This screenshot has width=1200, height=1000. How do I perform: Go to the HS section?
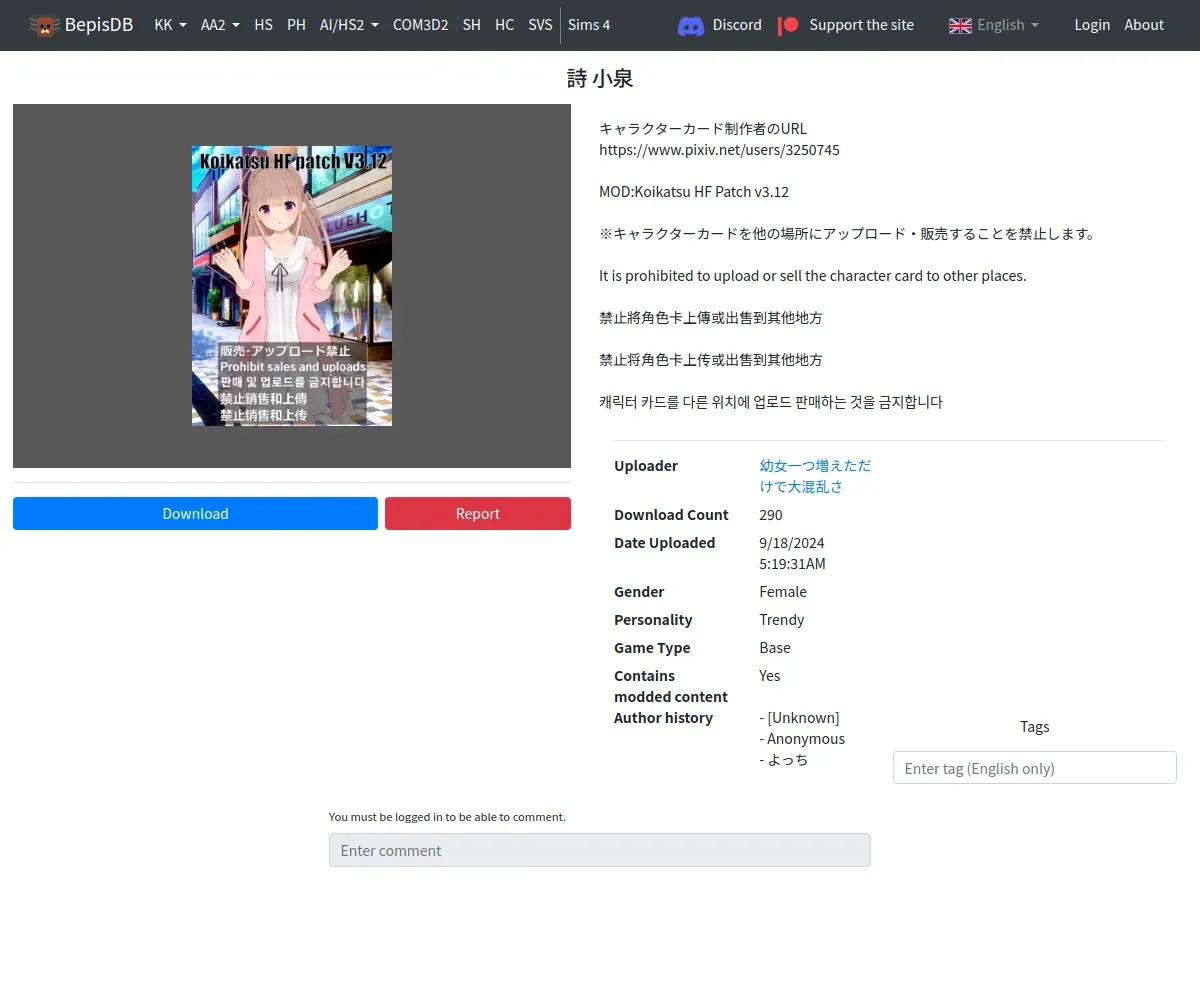point(263,25)
